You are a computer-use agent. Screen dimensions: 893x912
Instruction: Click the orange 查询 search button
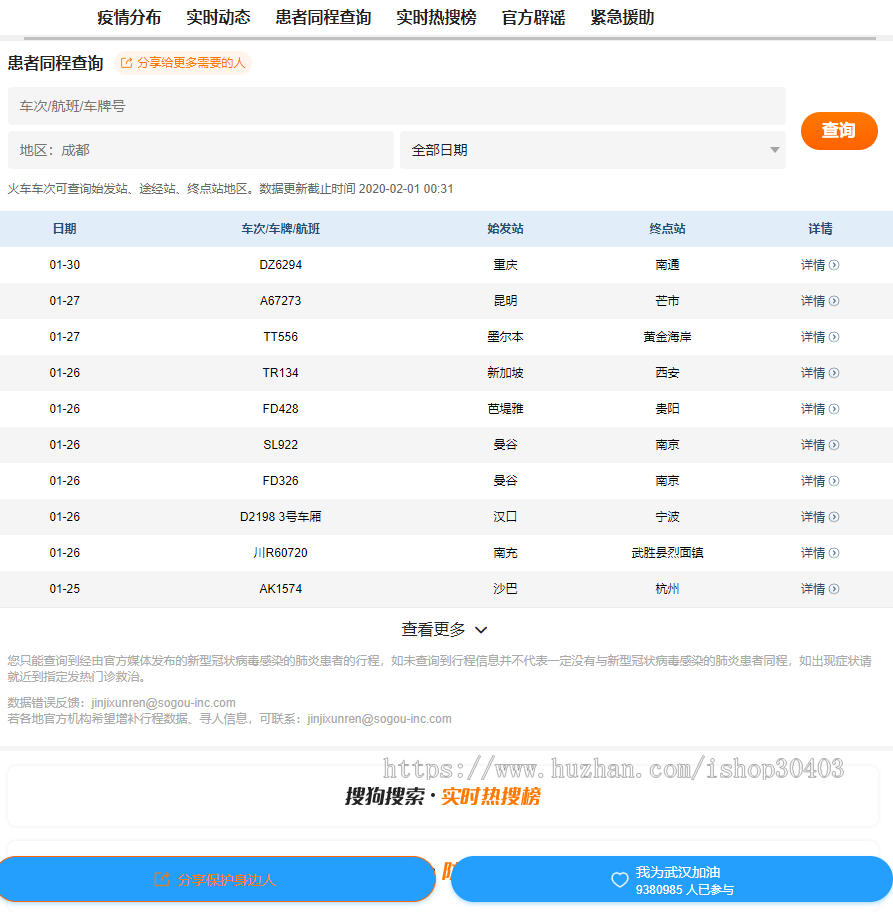[839, 131]
